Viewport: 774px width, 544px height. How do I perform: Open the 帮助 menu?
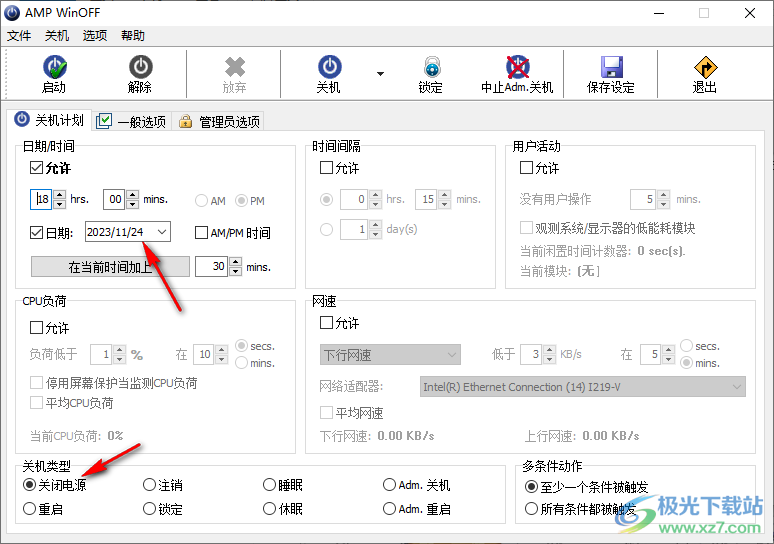[x=133, y=36]
